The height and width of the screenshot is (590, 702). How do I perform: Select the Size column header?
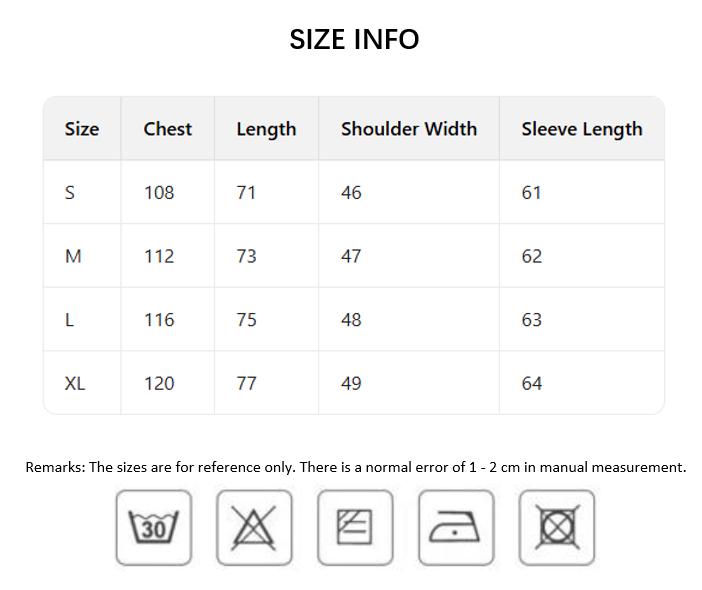point(82,129)
